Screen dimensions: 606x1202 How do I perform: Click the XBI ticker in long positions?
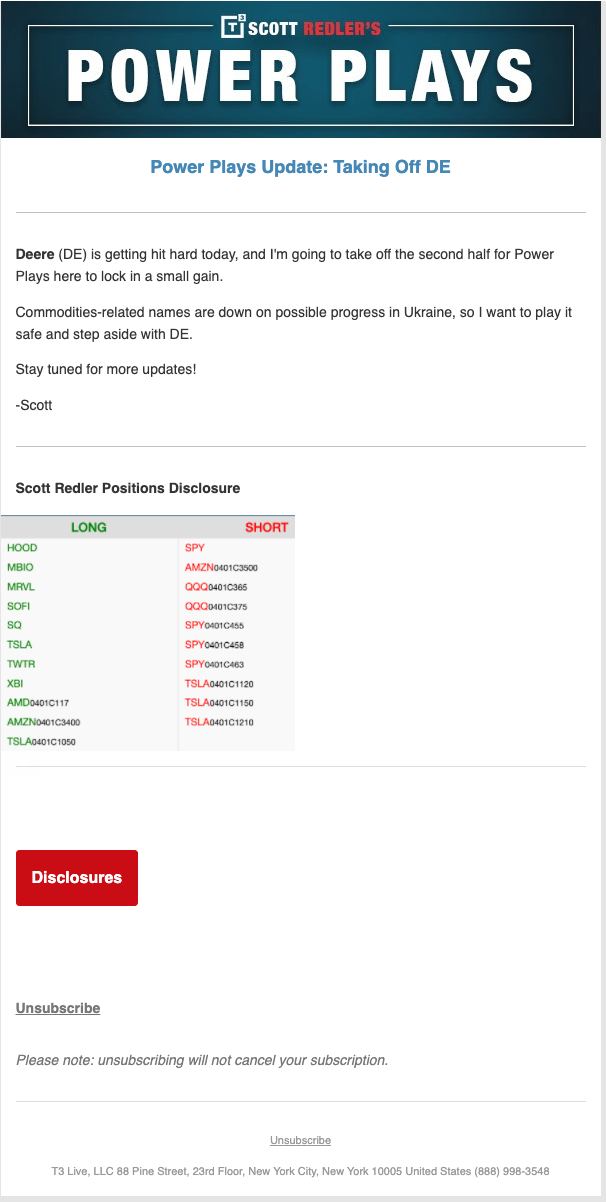pyautogui.click(x=15, y=683)
